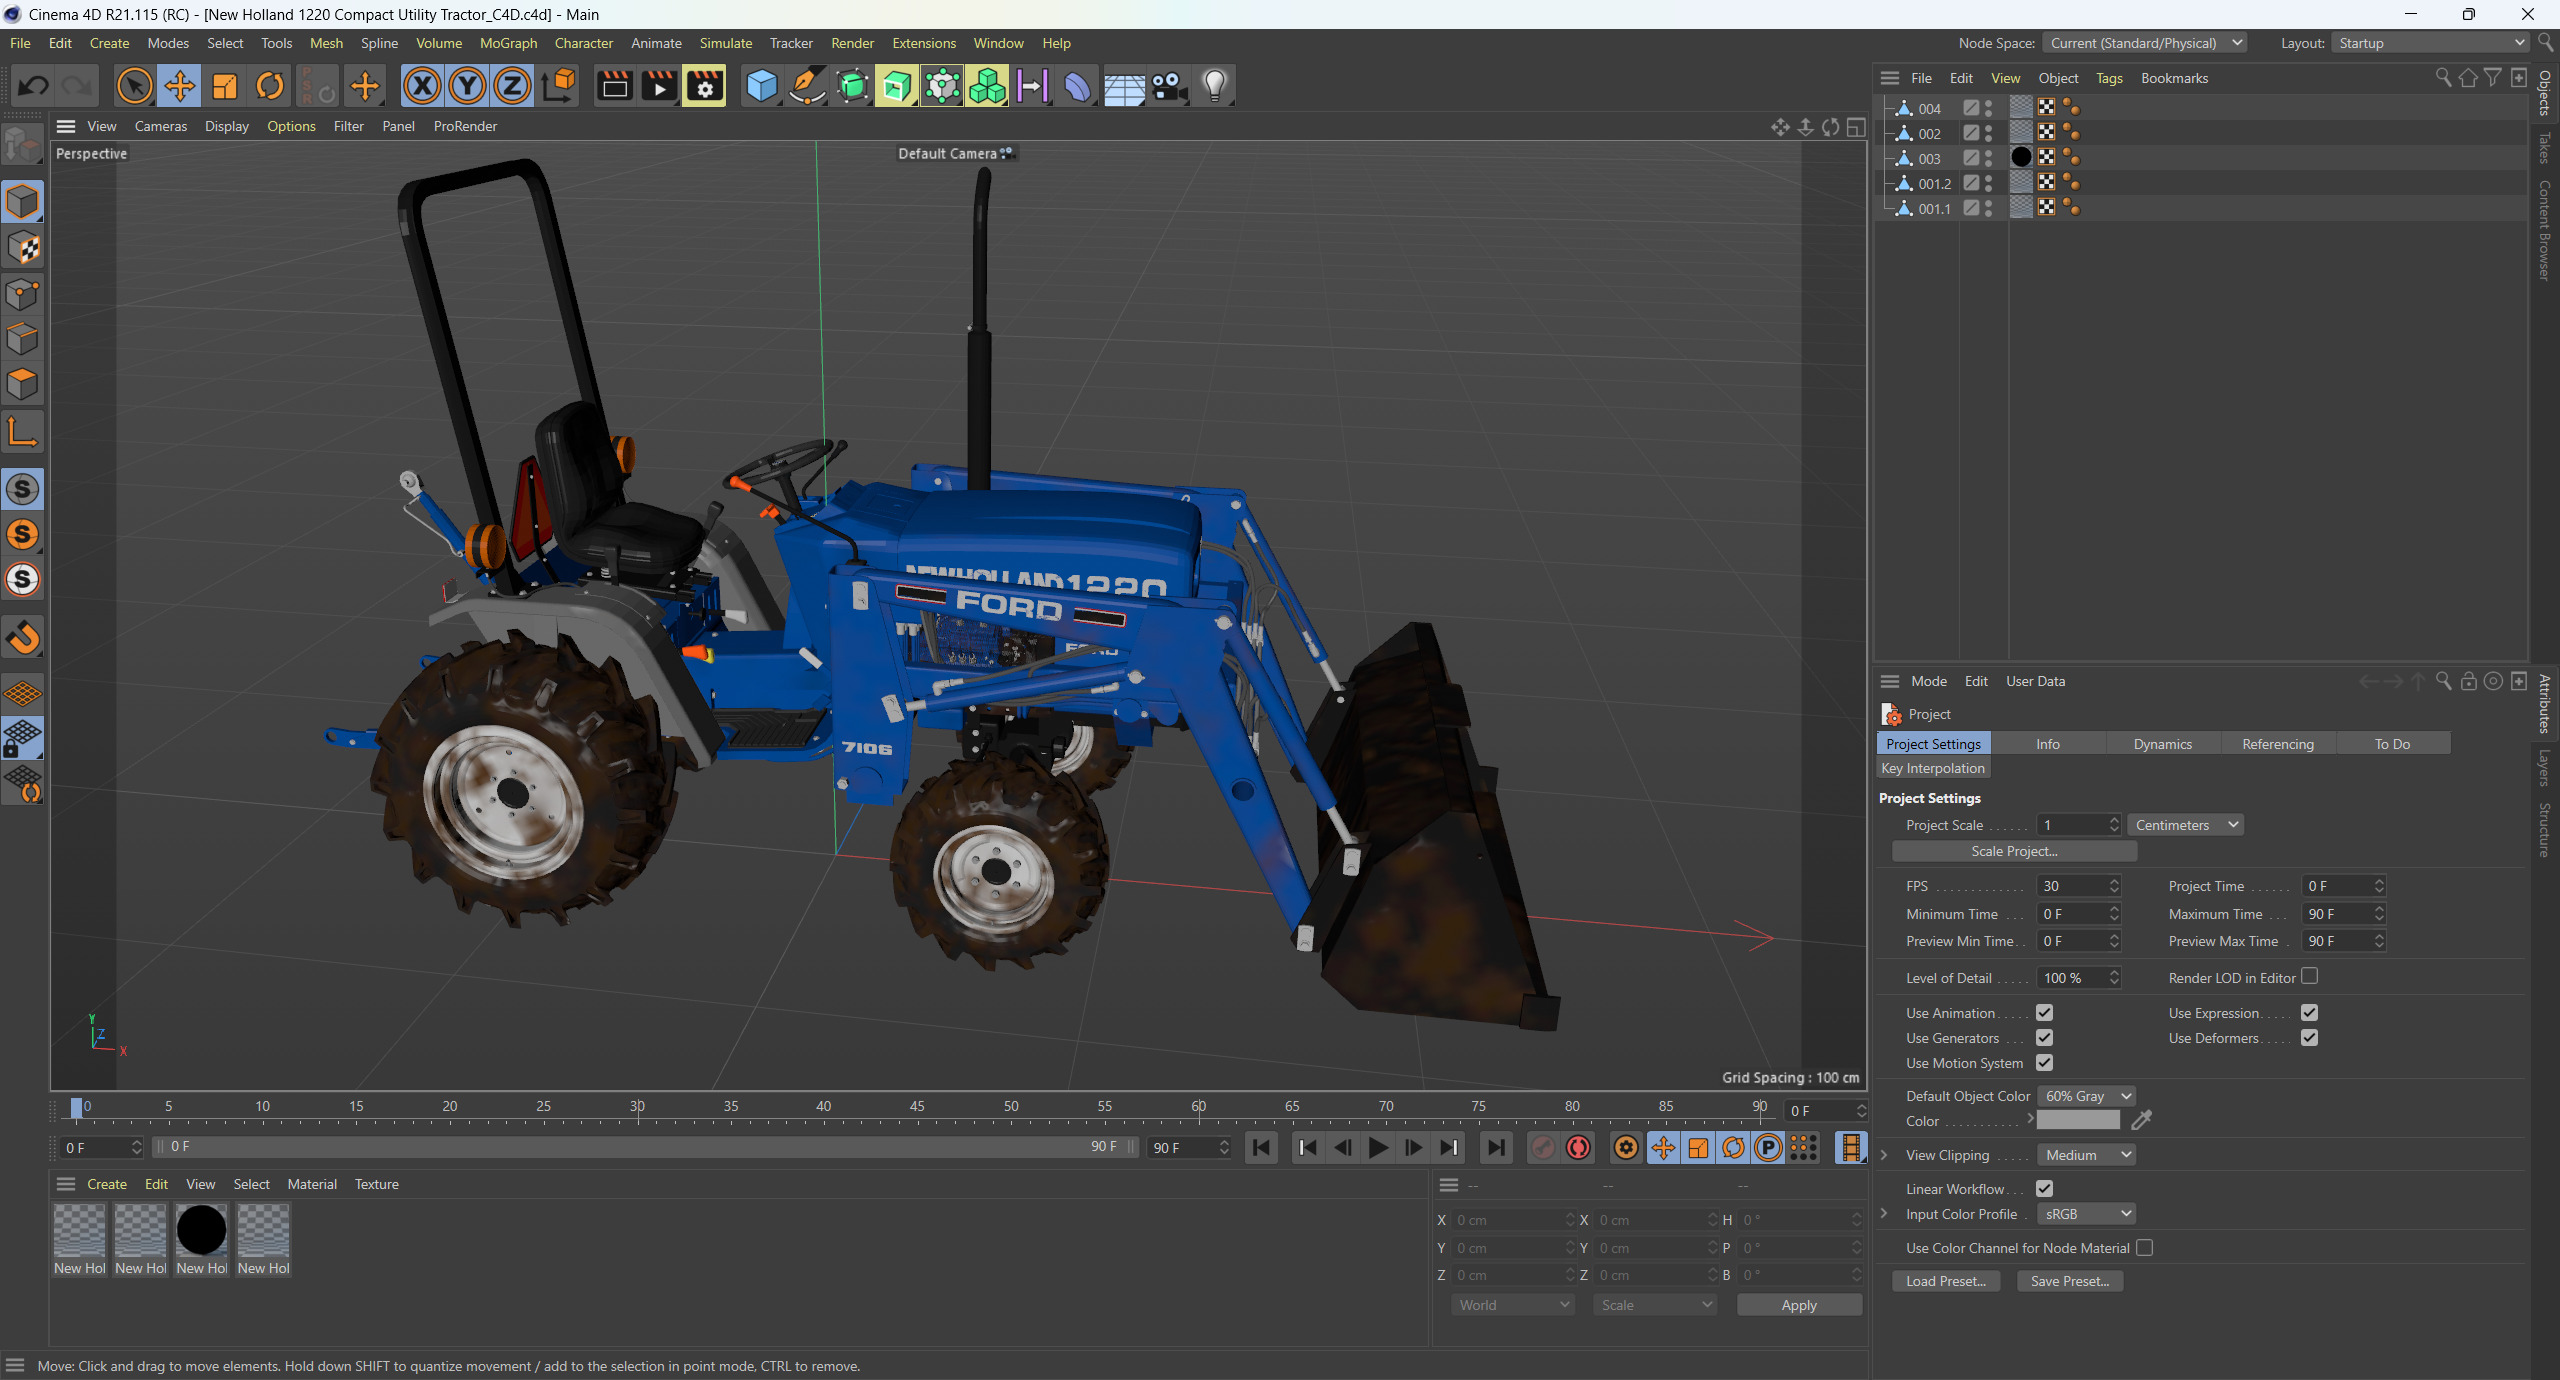2560x1380 pixels.
Task: Add a Light object with the bulb icon
Action: [x=1214, y=86]
